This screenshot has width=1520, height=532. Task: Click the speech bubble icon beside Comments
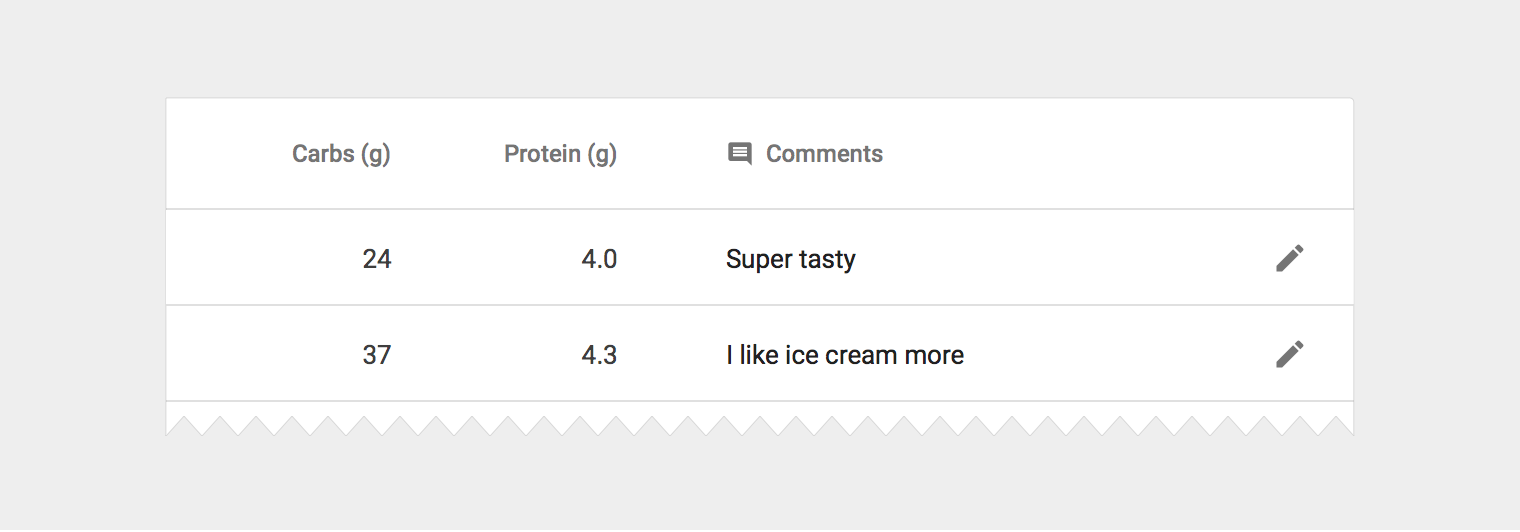point(739,154)
